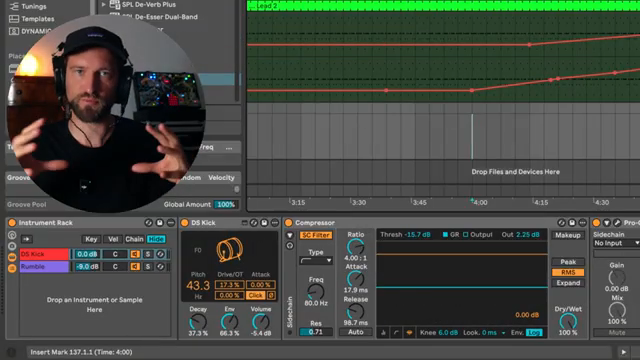The width and height of the screenshot is (640, 360).
Task: Select Peak compression mode
Action: pyautogui.click(x=568, y=262)
